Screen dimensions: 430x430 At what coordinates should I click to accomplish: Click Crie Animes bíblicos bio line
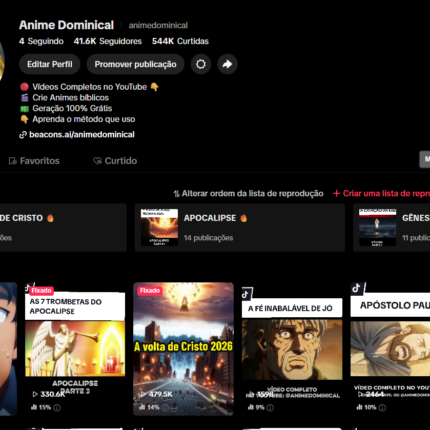pos(65,98)
